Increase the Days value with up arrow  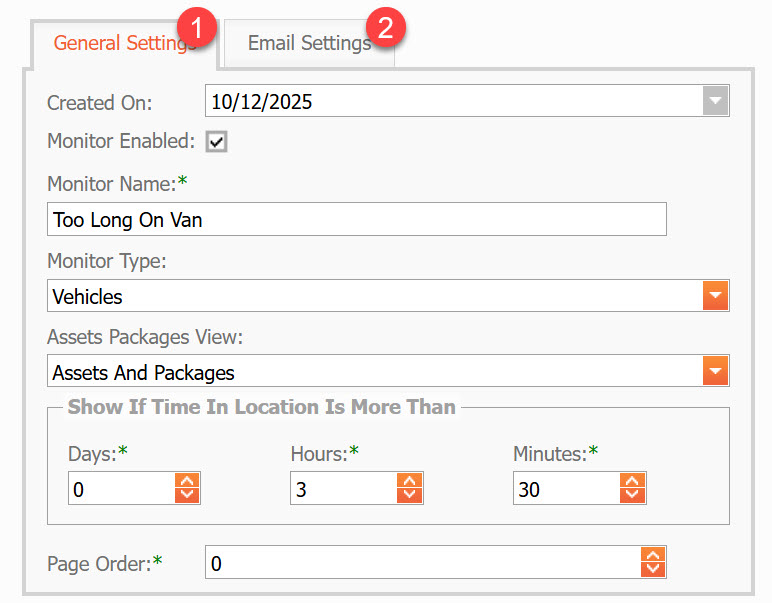188,481
